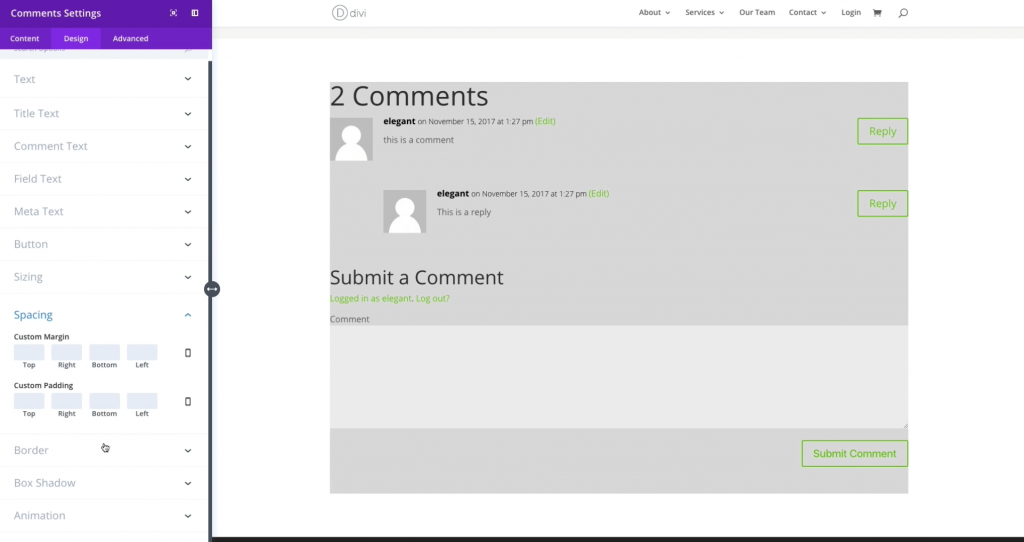Image resolution: width=1024 pixels, height=542 pixels.
Task: Expand the Meta Text group
Action: pos(103,212)
